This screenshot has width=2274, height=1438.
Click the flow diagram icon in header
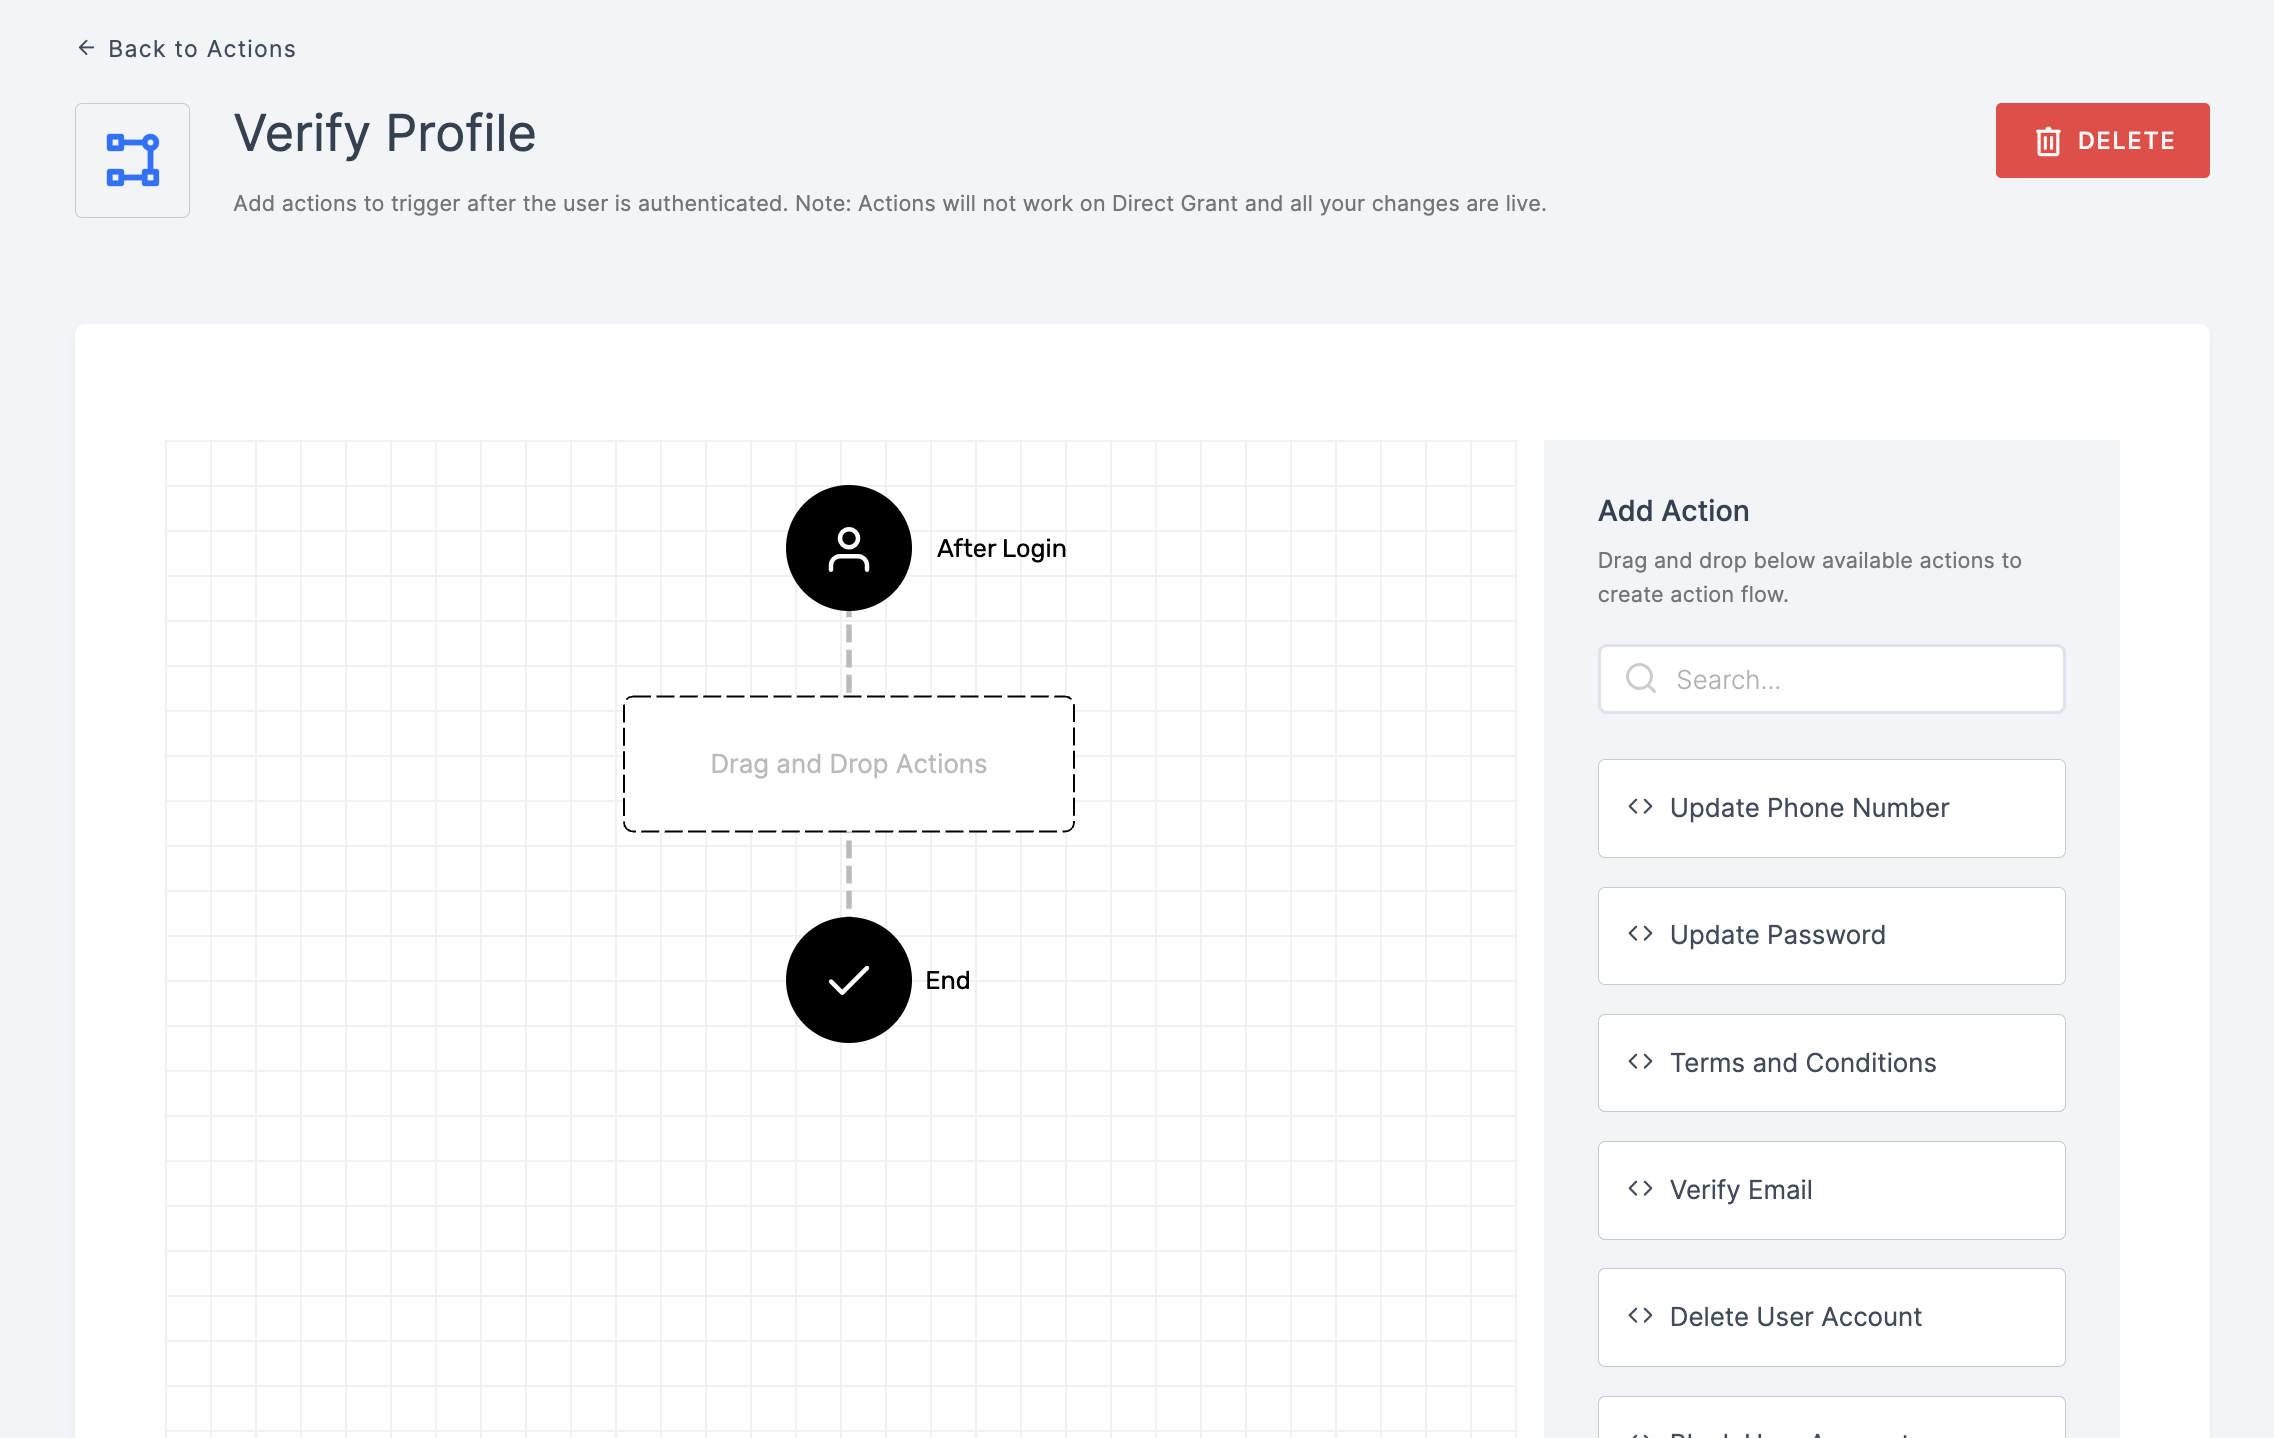point(132,159)
